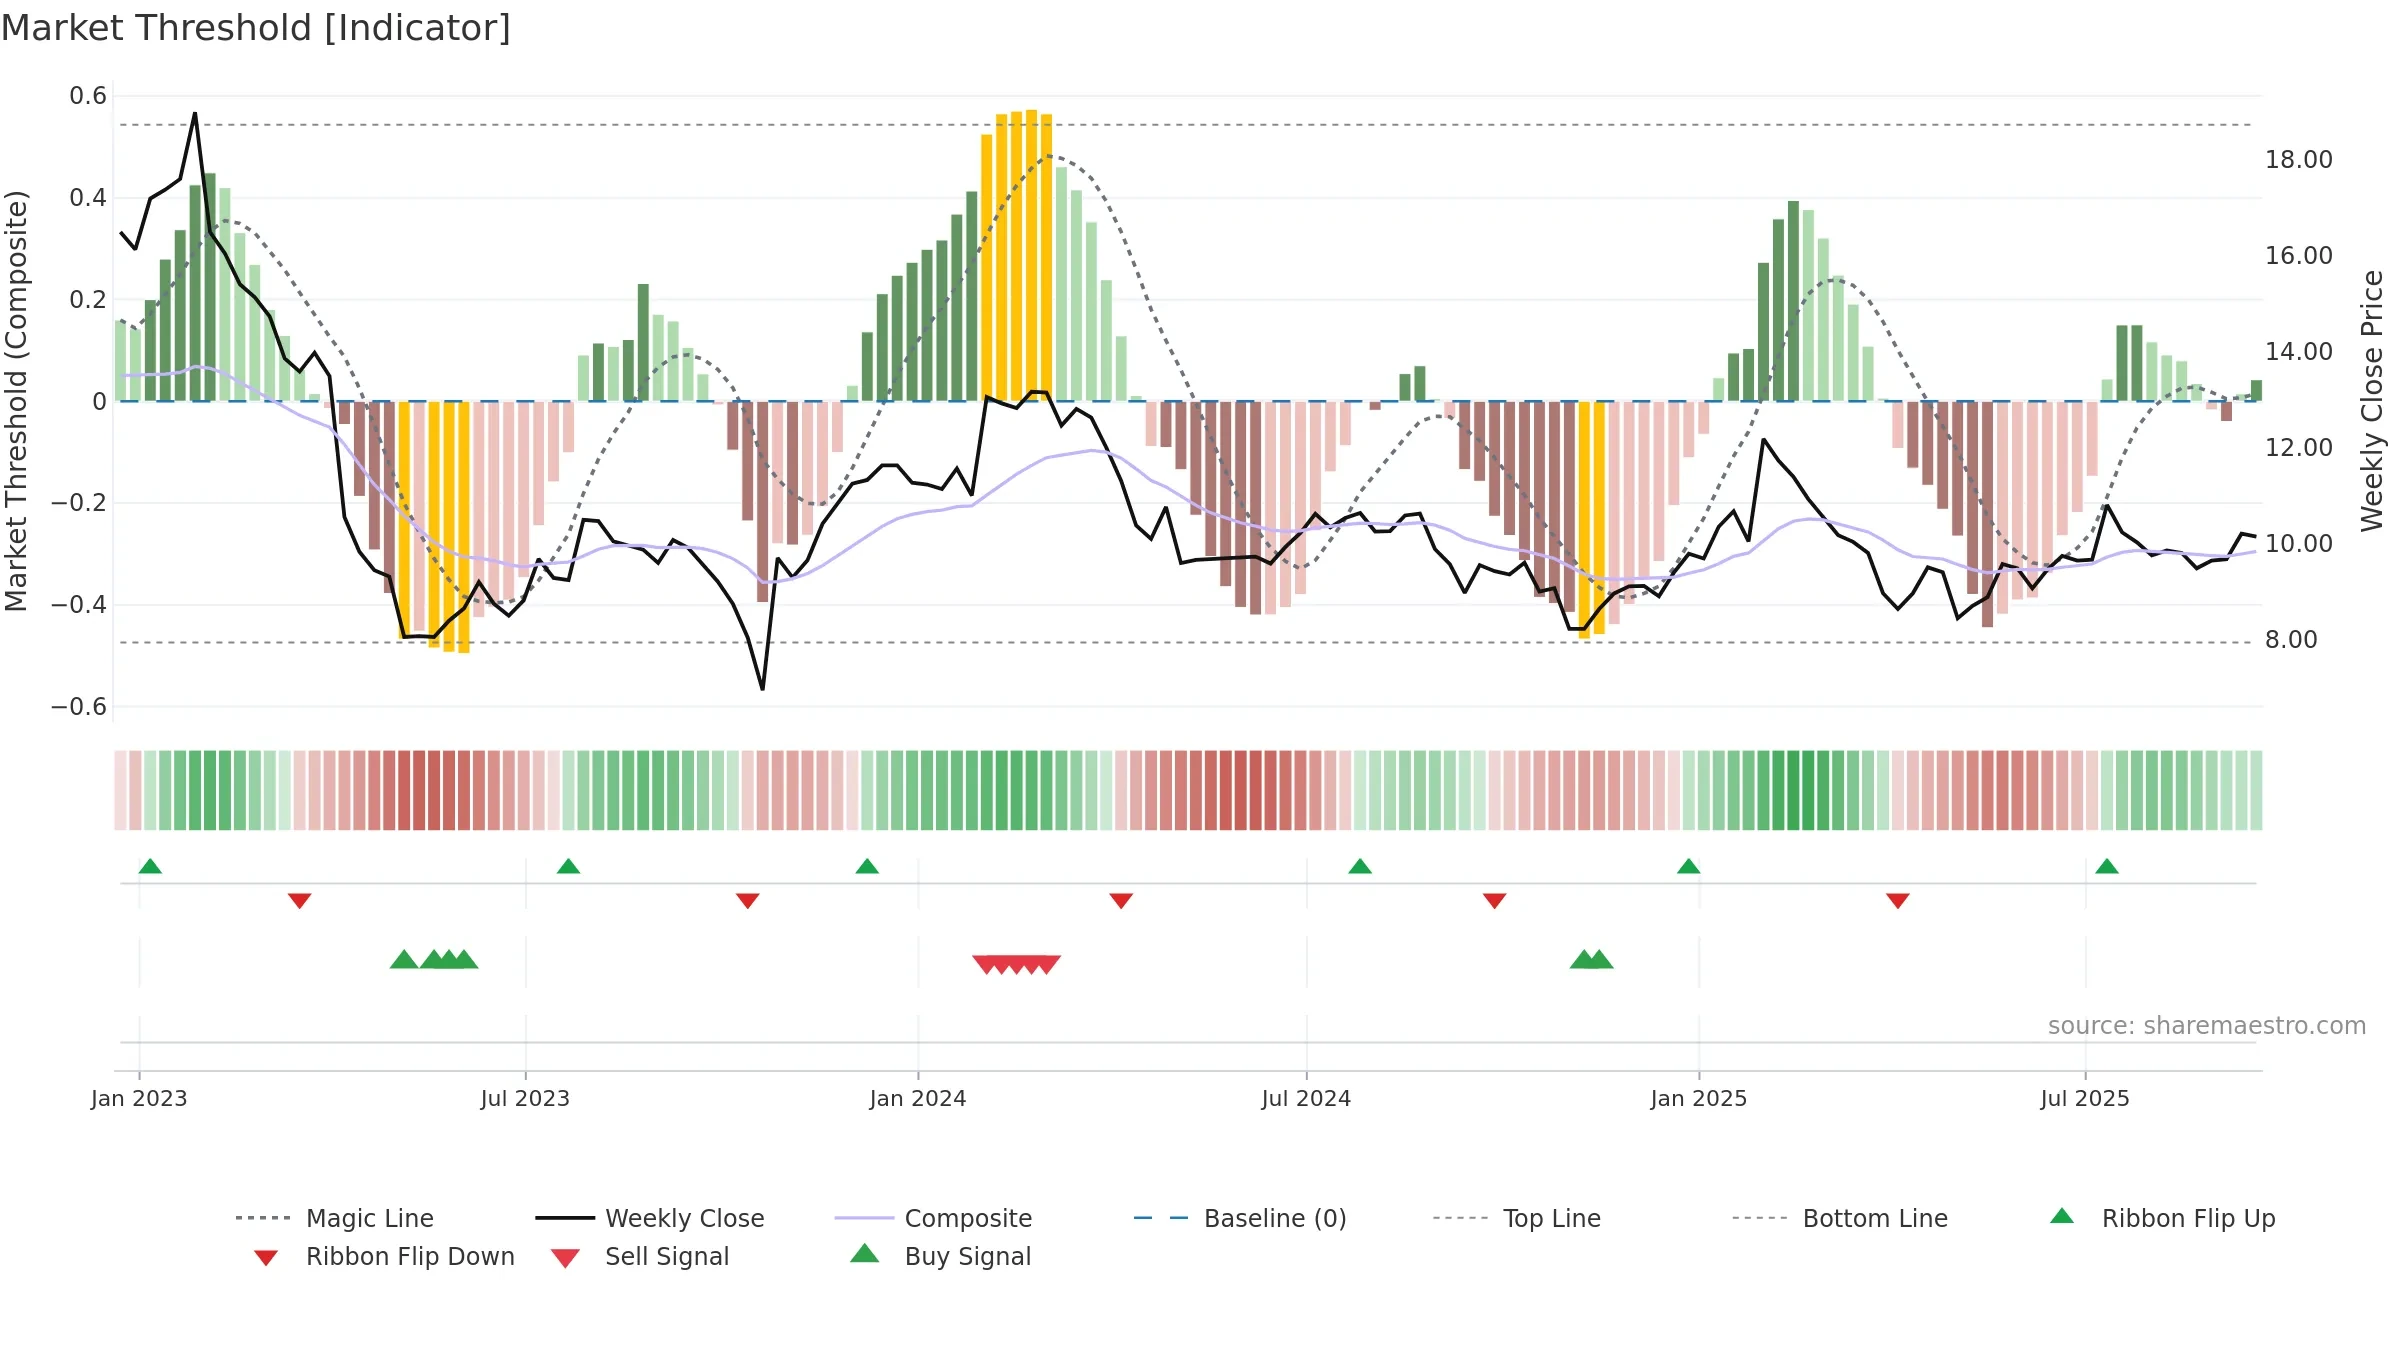Screen dimensions: 2400x1350
Task: Click the 0.4 left axis tick label
Action: point(88,198)
